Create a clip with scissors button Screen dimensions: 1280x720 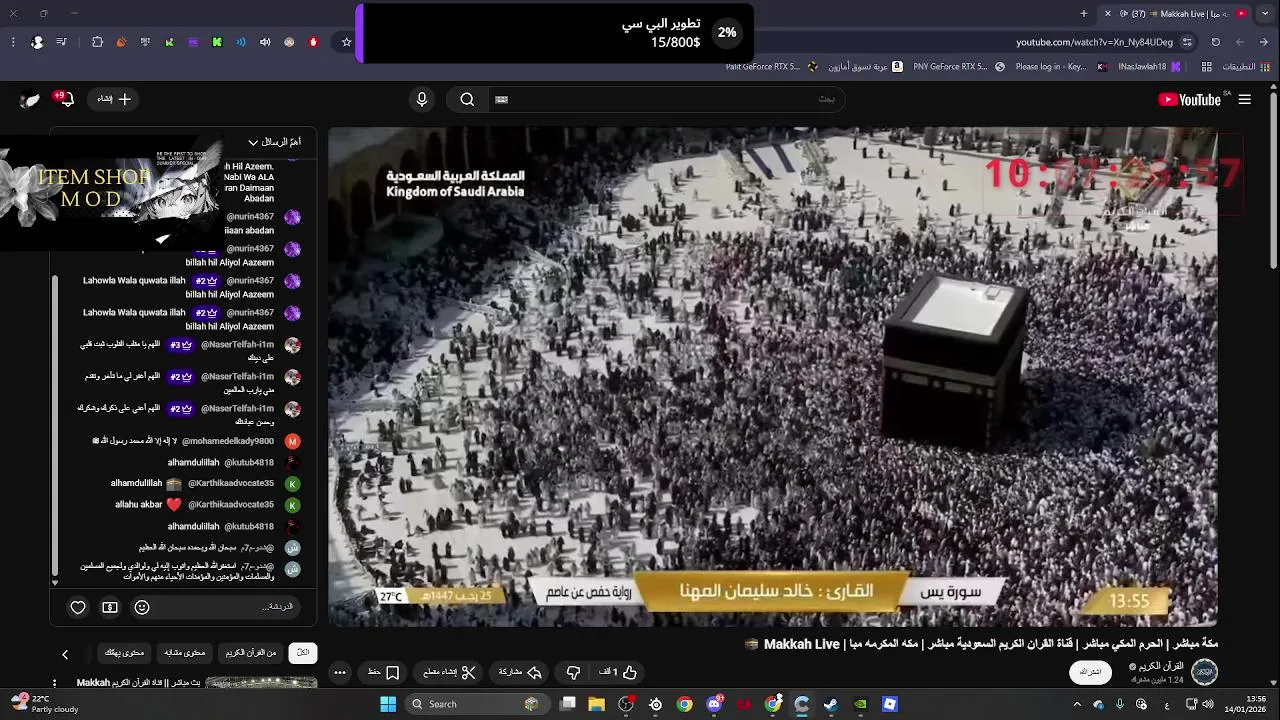(450, 672)
